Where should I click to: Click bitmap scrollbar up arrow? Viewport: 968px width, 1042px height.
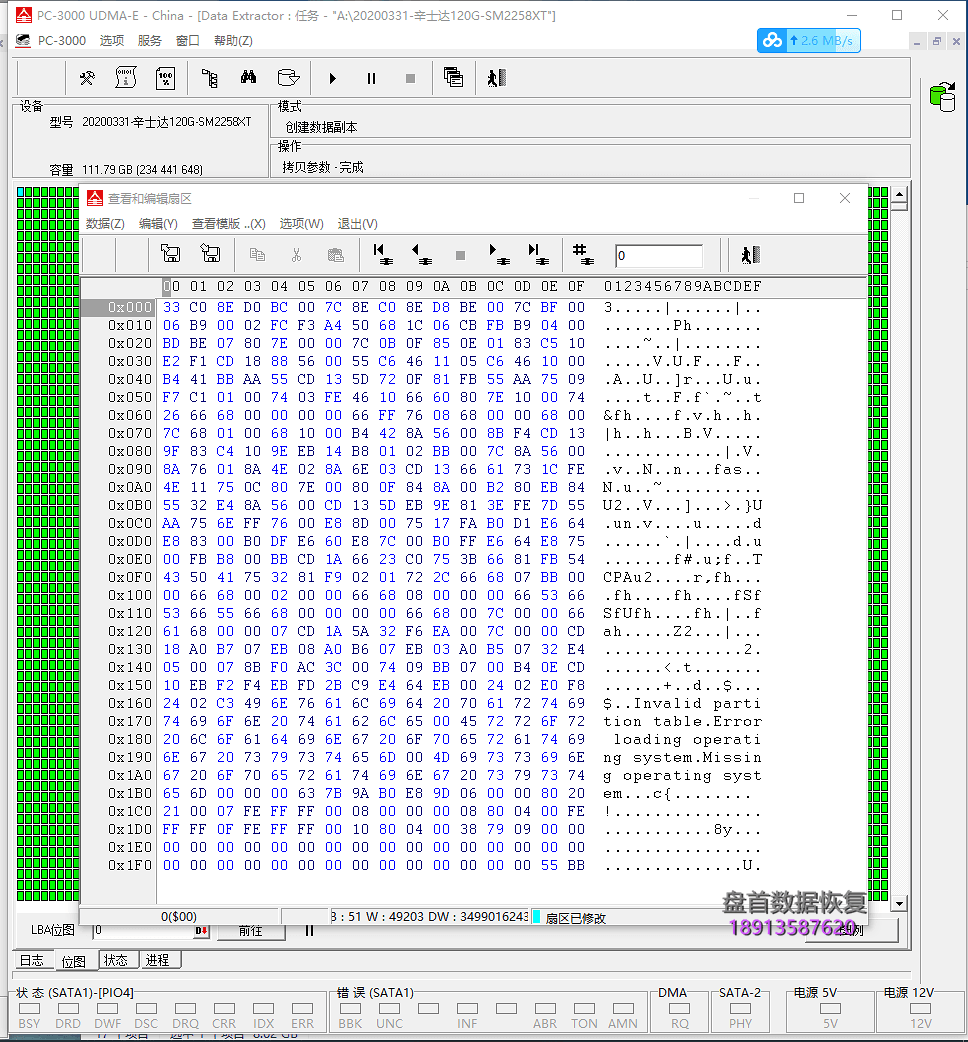click(x=900, y=195)
